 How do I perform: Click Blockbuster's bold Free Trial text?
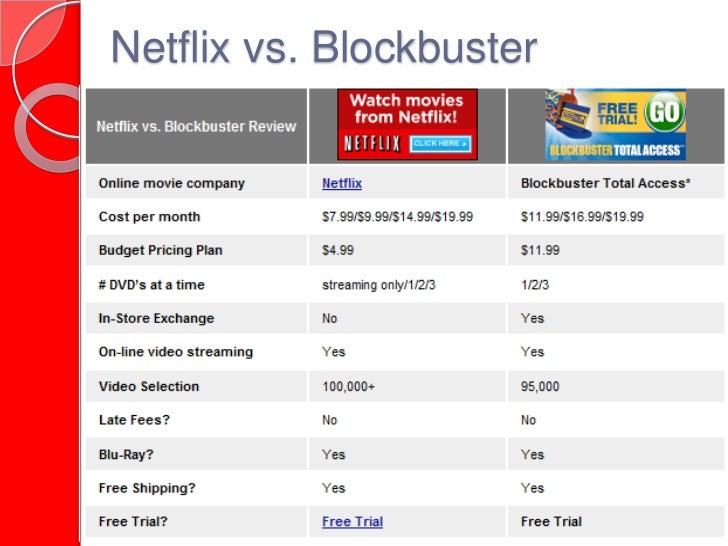(551, 522)
